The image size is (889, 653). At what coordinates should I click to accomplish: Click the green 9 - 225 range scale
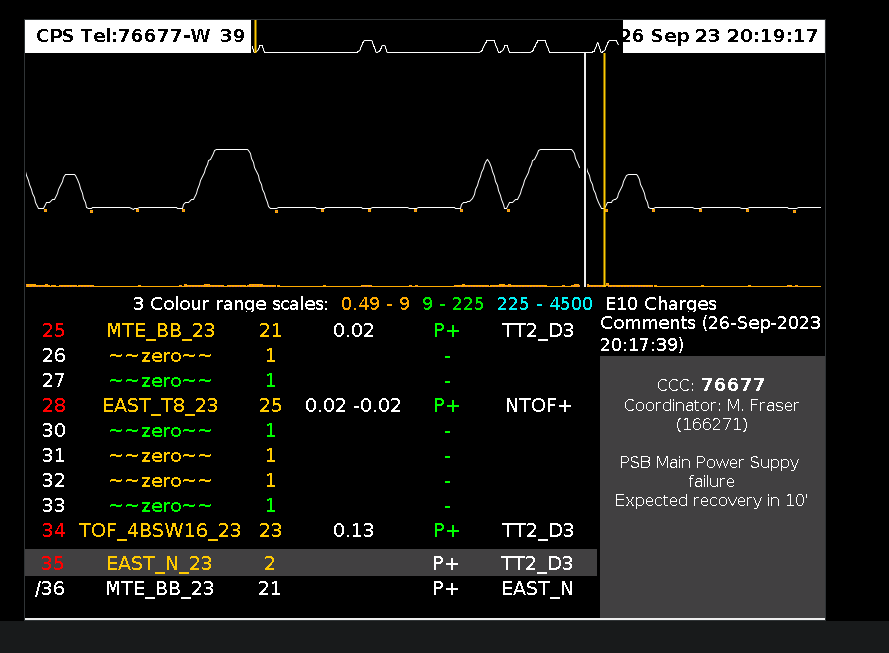click(x=453, y=304)
